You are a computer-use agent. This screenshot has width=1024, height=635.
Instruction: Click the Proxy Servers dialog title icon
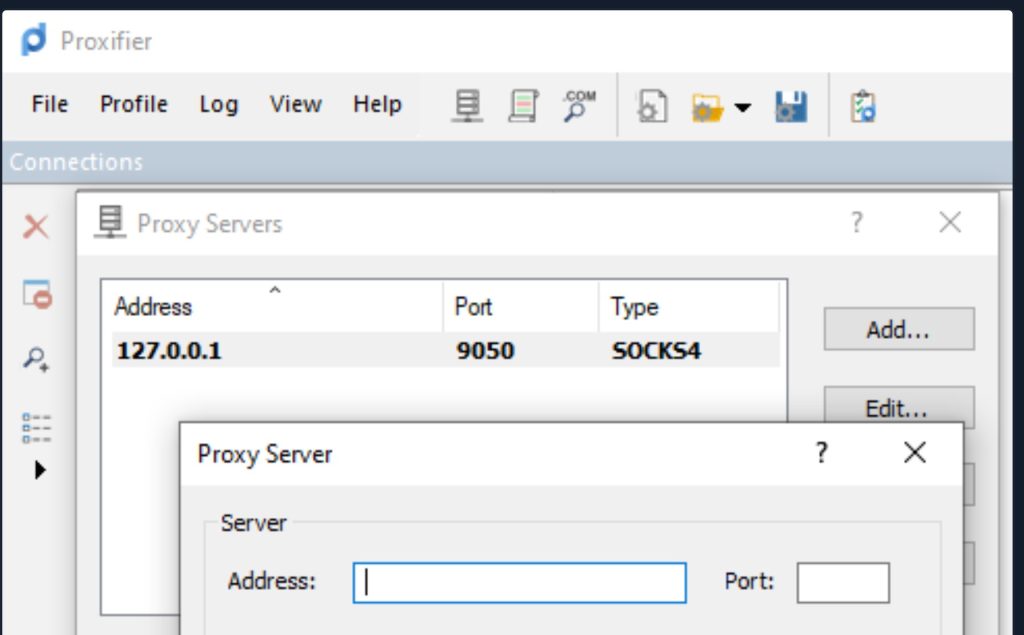click(x=110, y=222)
